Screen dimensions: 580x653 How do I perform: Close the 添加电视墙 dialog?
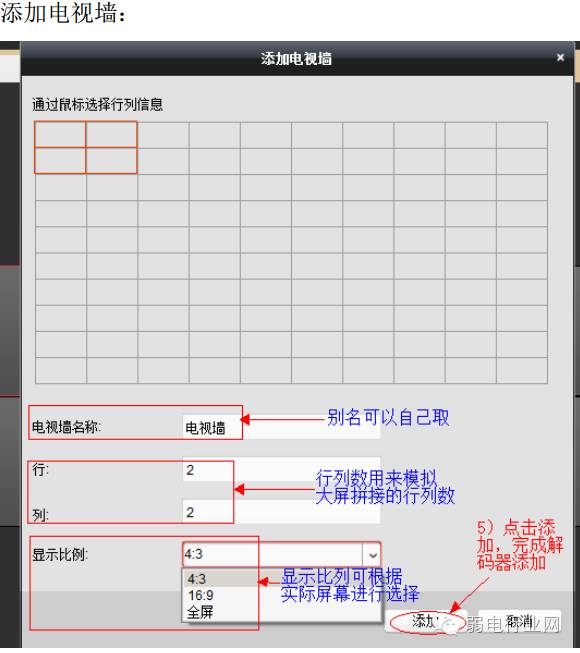coord(560,57)
